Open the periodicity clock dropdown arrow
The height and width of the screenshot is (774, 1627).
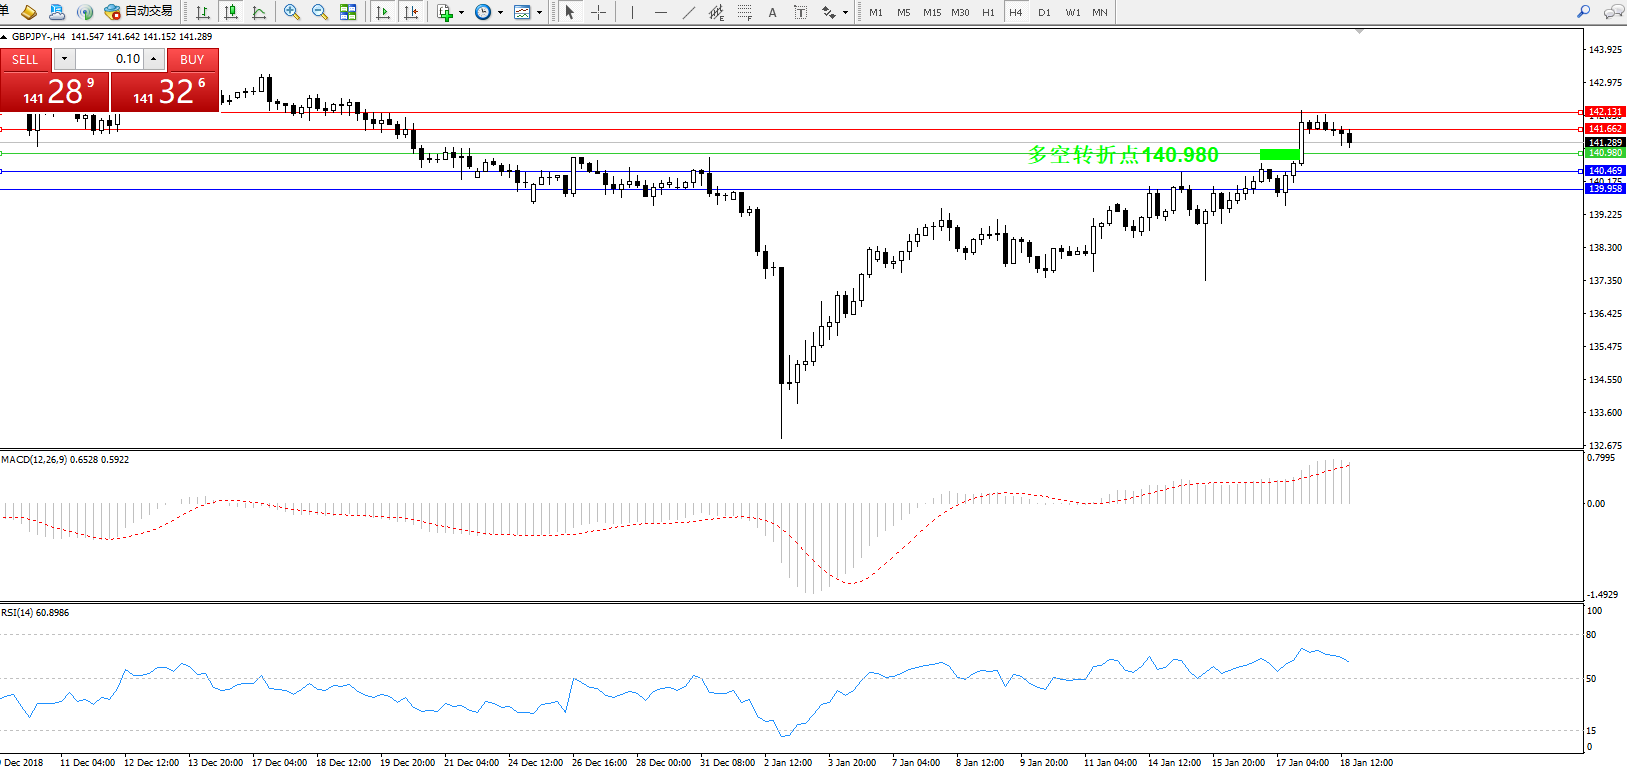pyautogui.click(x=500, y=13)
